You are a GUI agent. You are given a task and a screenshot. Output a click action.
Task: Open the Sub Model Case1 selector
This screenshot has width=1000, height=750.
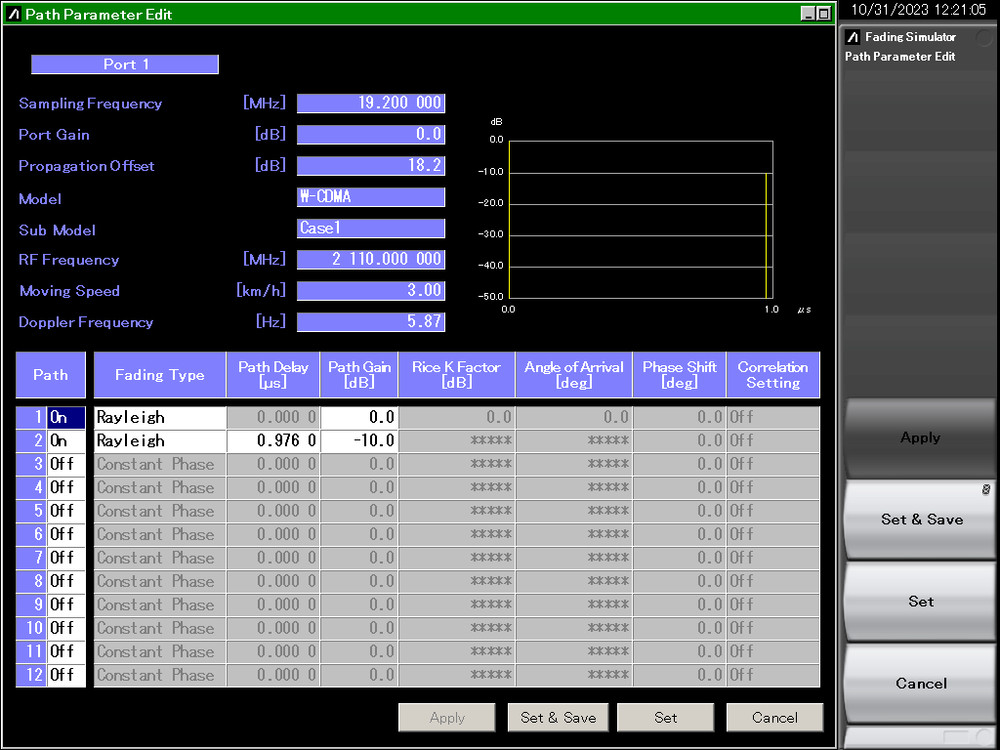click(371, 228)
